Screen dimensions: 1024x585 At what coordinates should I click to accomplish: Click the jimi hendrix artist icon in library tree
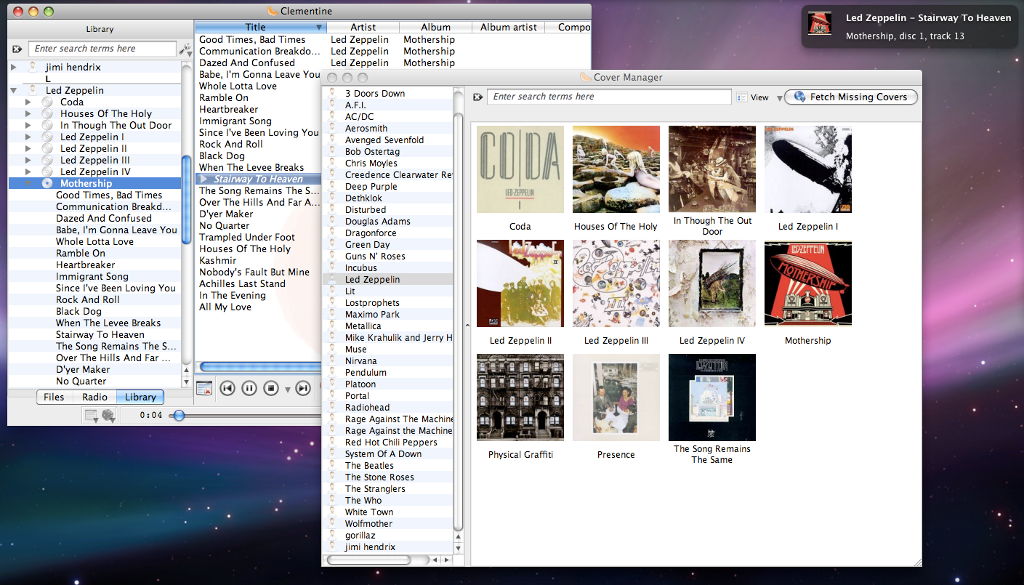33,67
